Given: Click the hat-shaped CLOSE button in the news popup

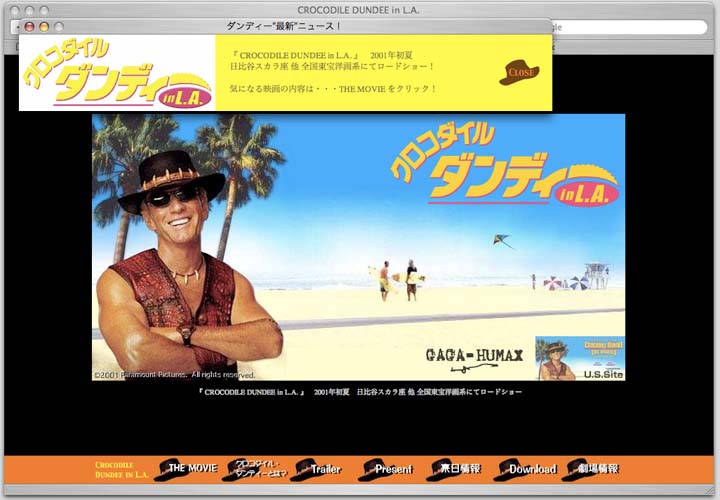Looking at the screenshot, I should [520, 72].
